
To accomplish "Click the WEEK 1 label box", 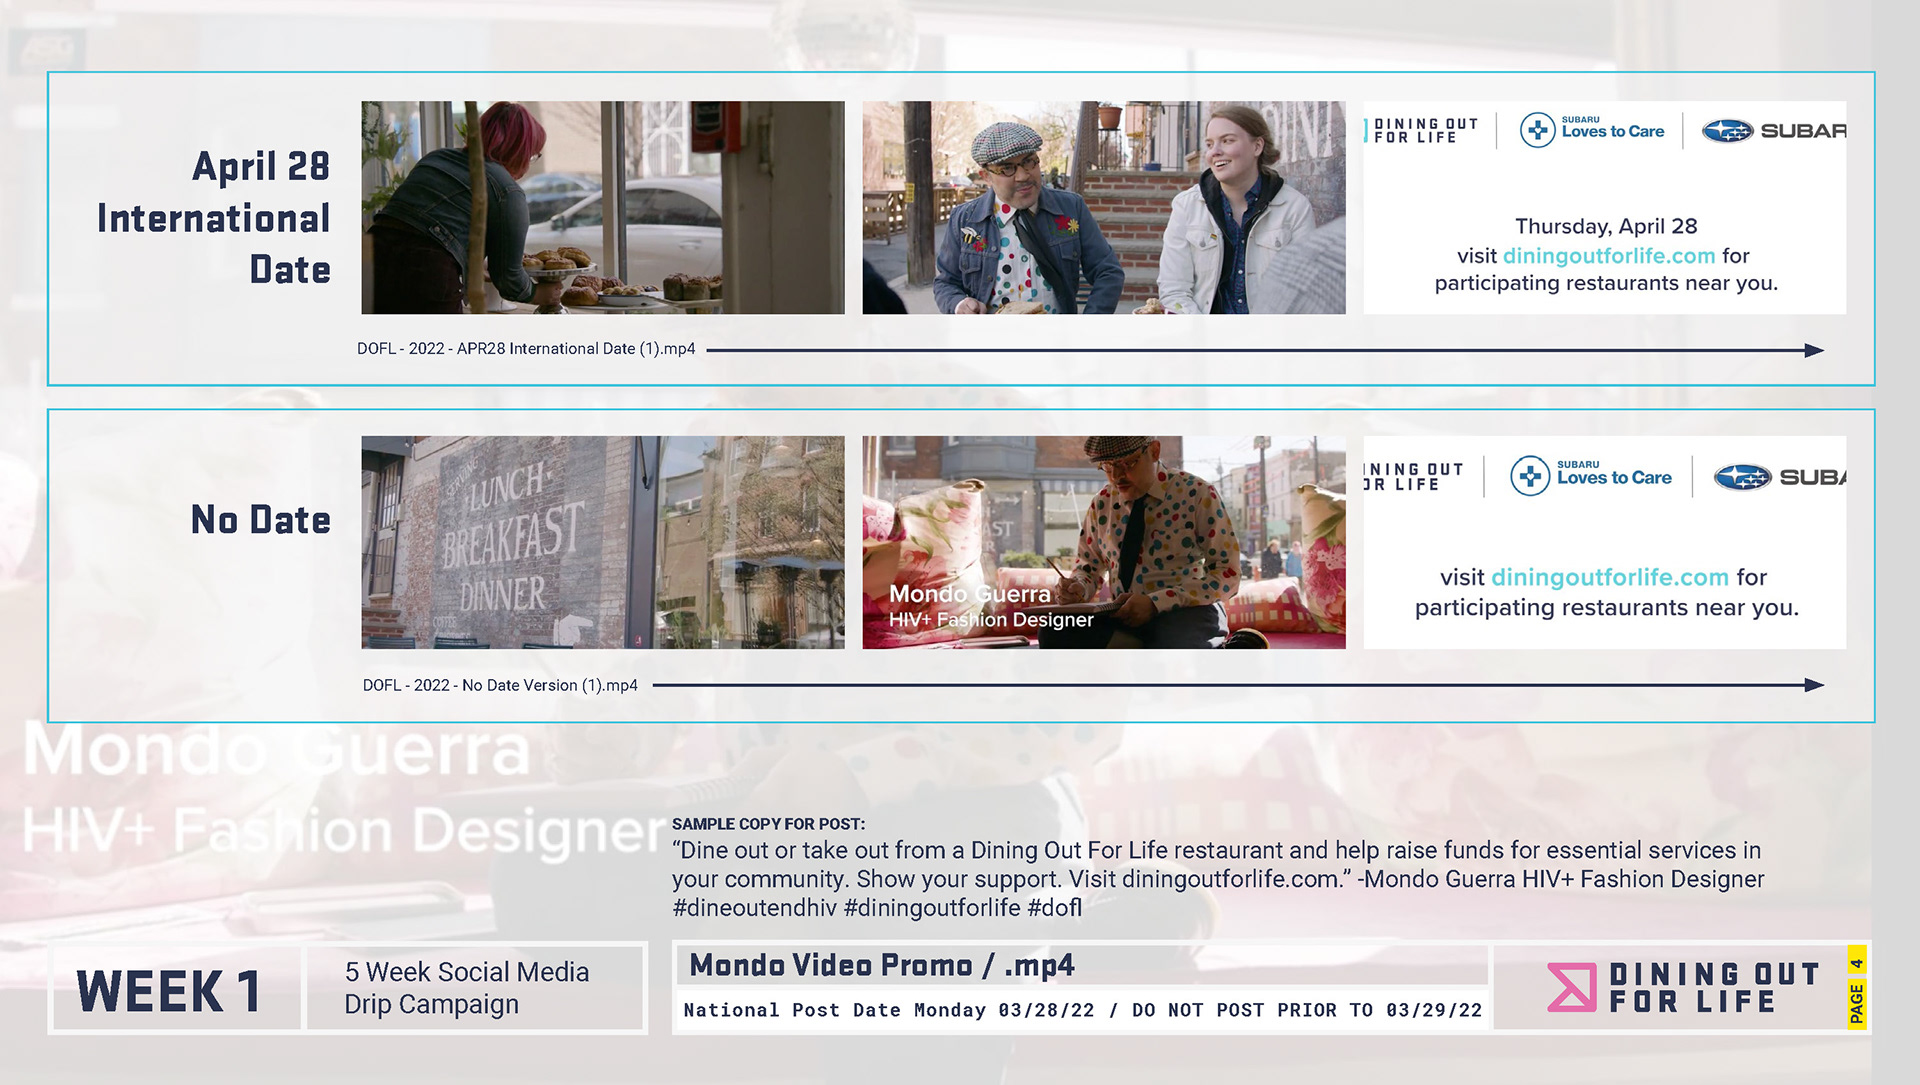I will click(x=171, y=990).
